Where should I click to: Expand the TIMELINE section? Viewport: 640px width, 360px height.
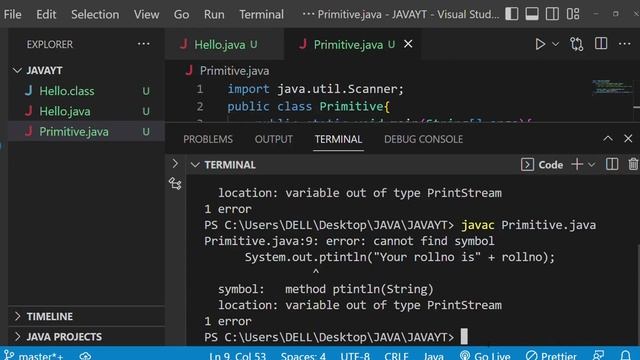tap(87, 316)
